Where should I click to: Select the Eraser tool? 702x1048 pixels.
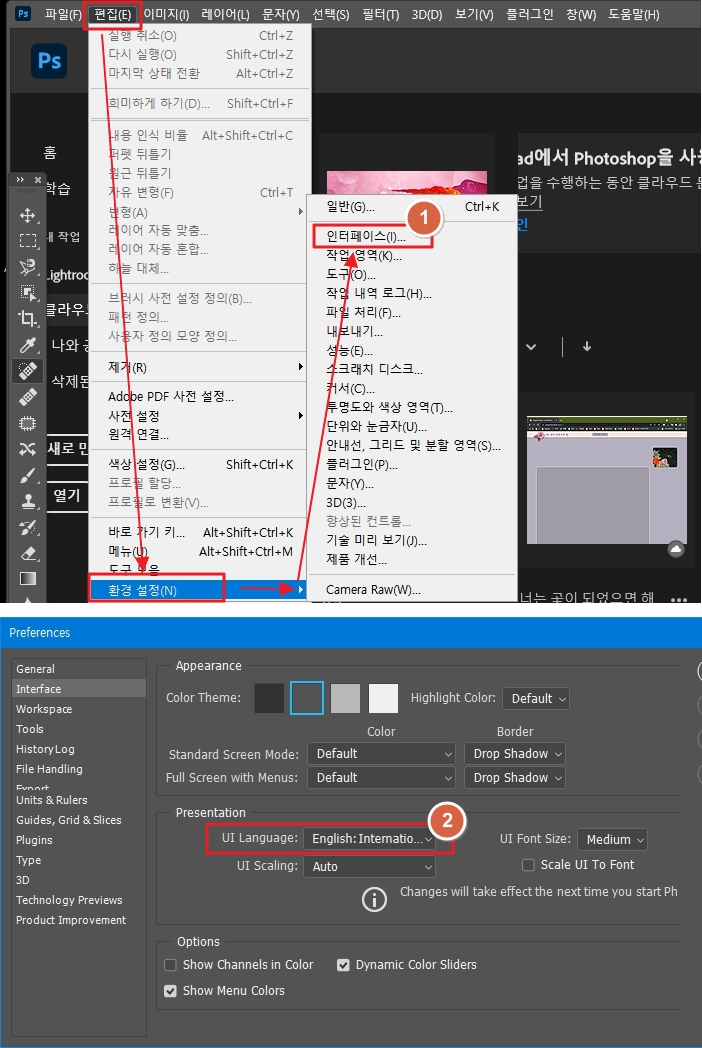[x=27, y=553]
